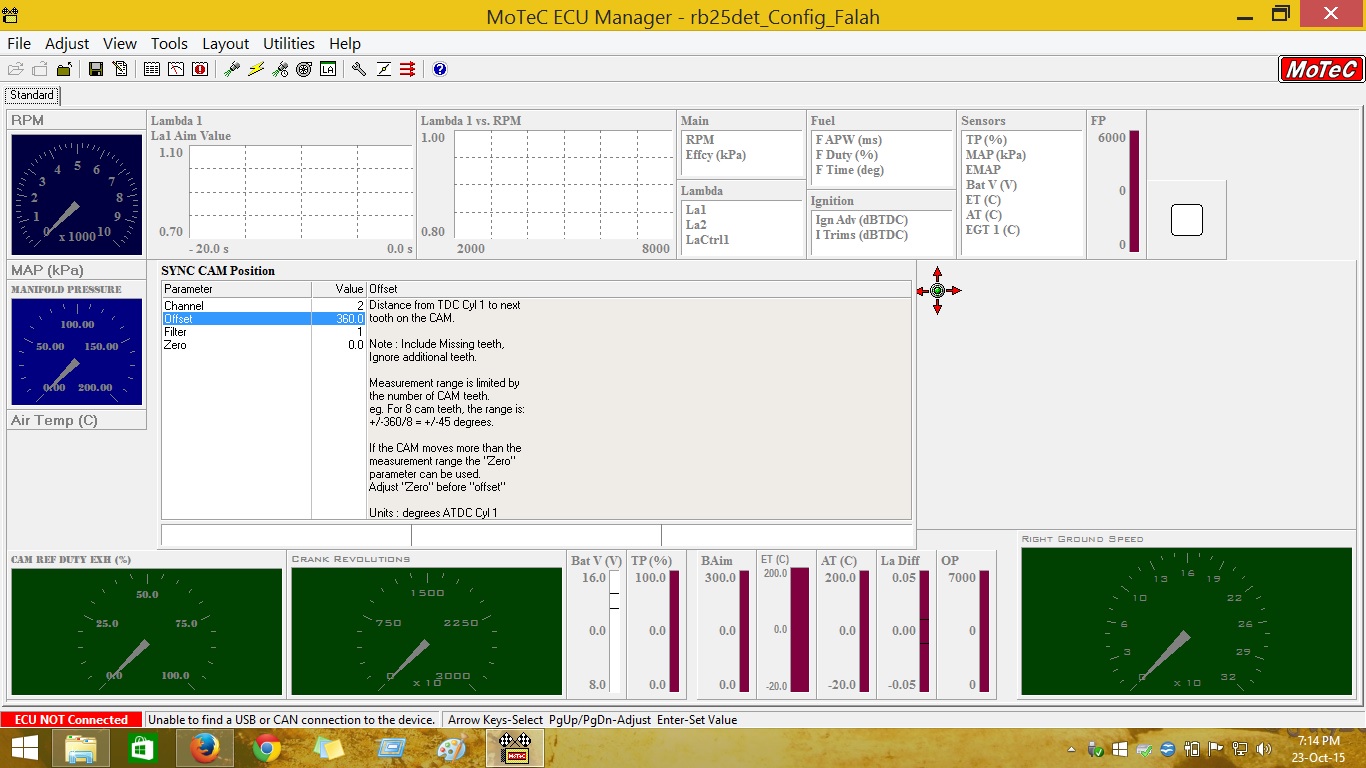Click the open file folder toolbar icon
Screen dimensions: 1366x768
(15, 69)
